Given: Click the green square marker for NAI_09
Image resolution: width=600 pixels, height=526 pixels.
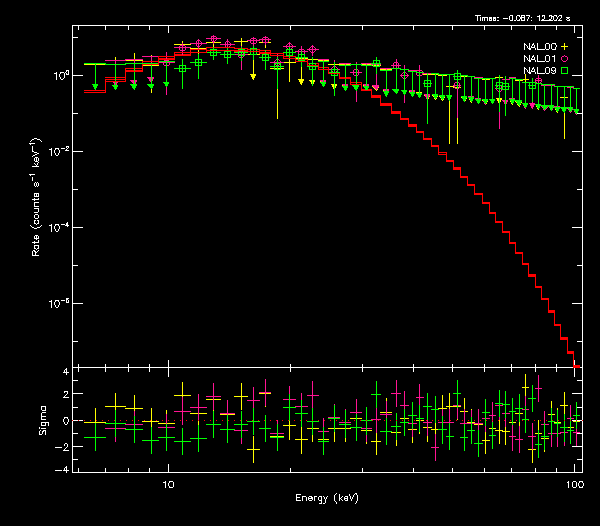Looking at the screenshot, I should pyautogui.click(x=564, y=71).
